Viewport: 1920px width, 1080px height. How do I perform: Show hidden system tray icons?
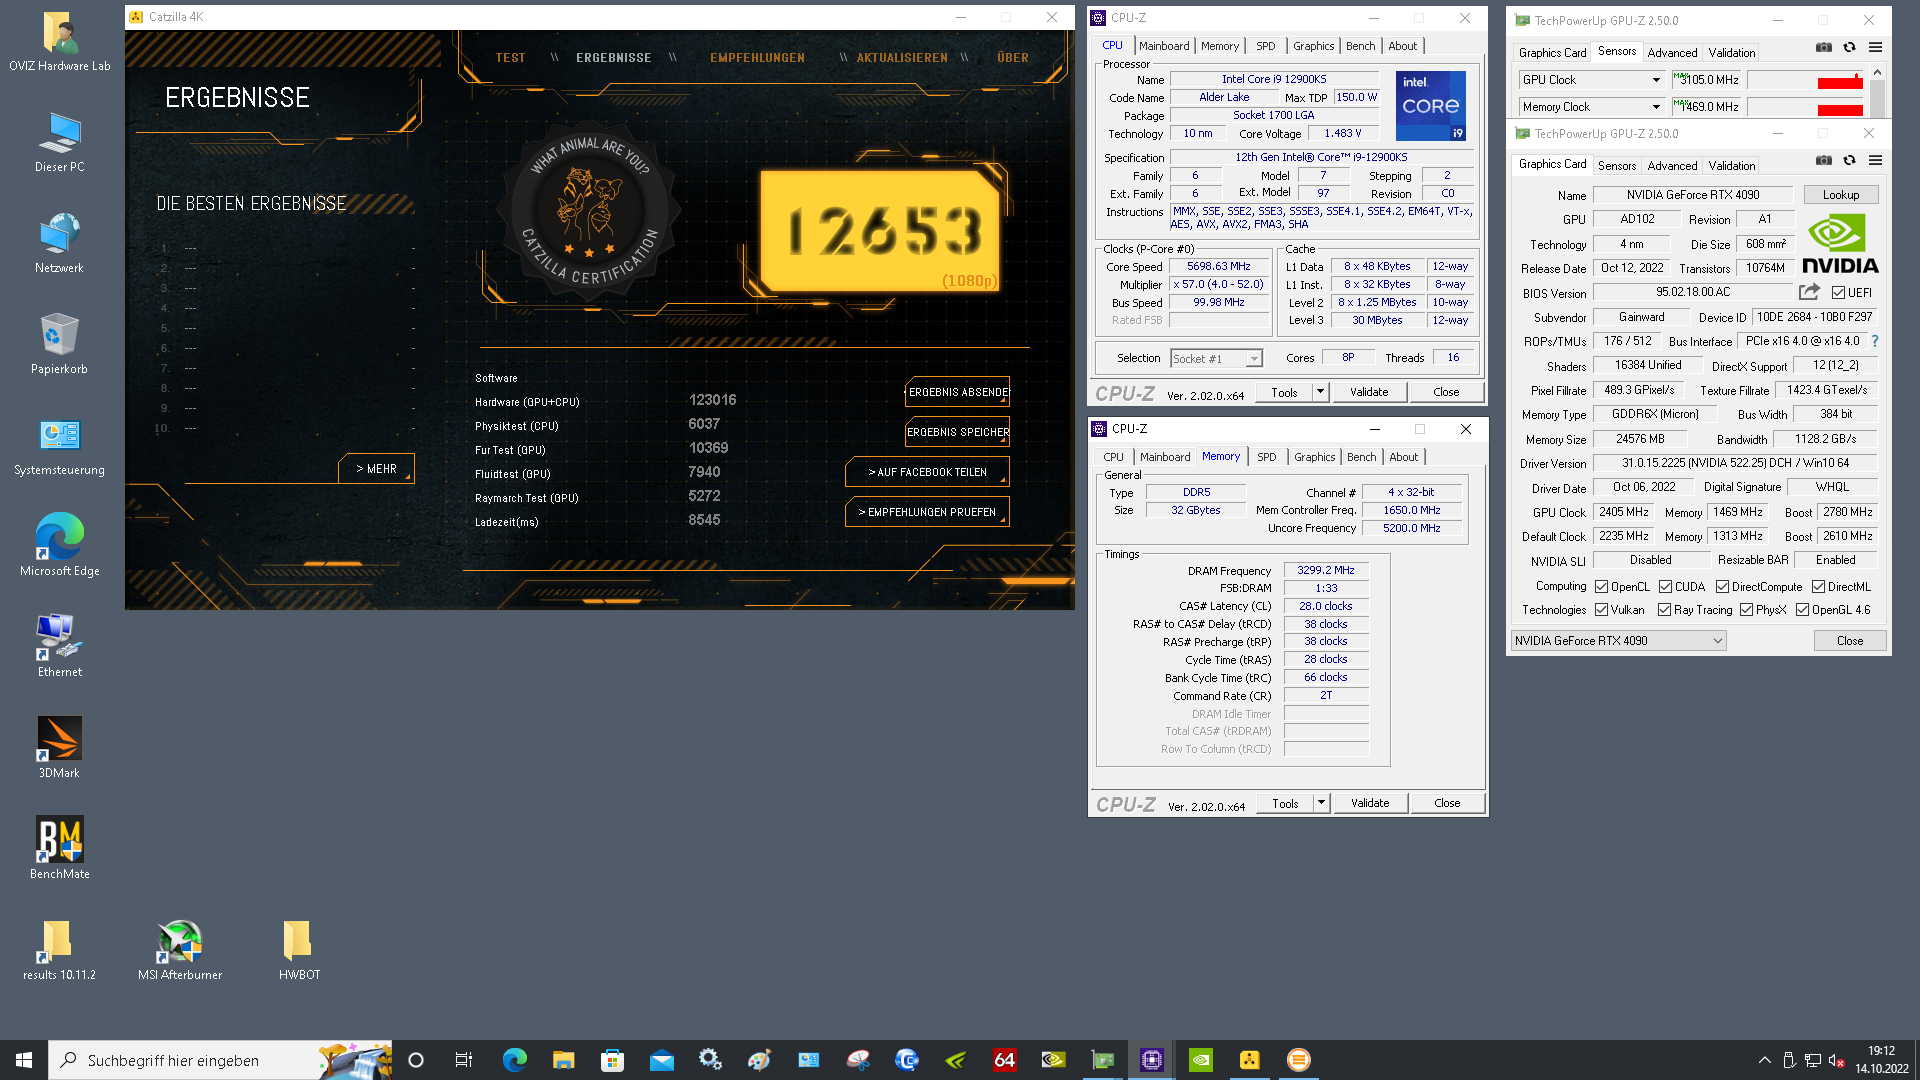click(1764, 1060)
